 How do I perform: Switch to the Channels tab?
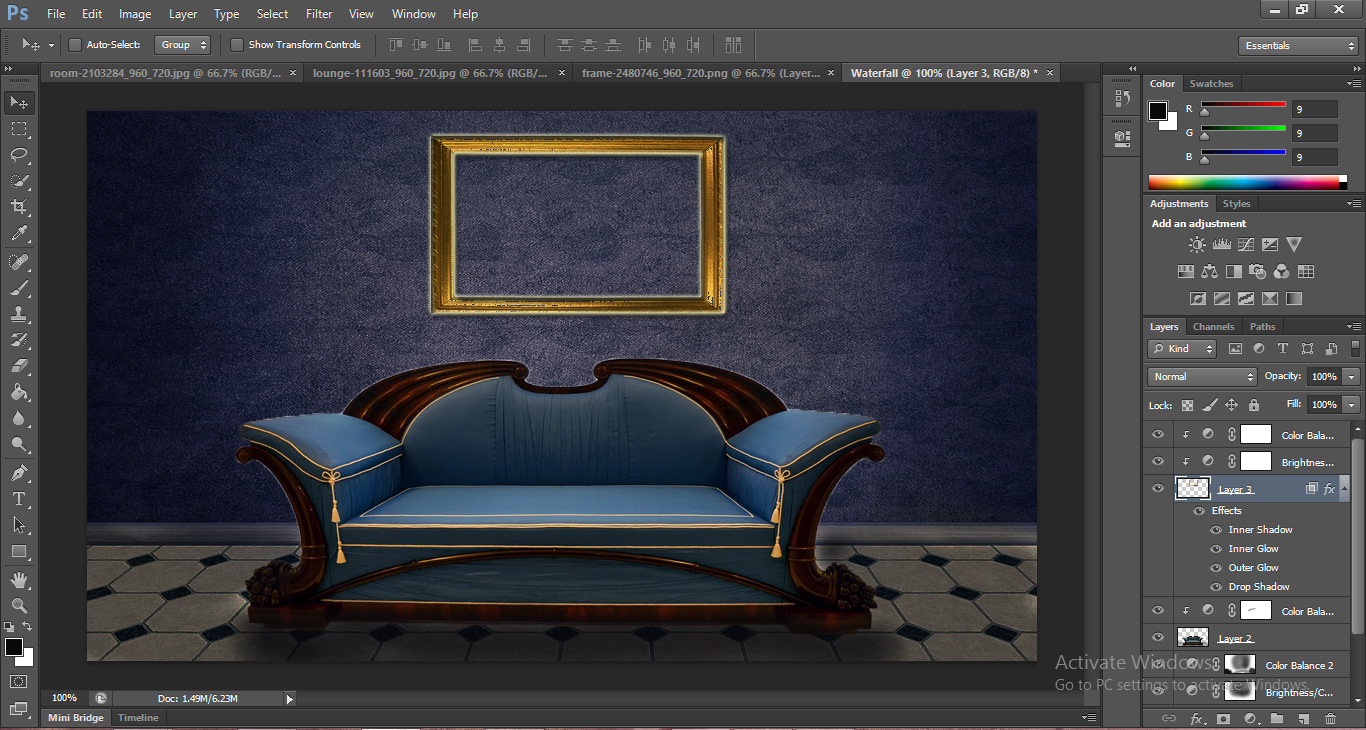(x=1213, y=327)
